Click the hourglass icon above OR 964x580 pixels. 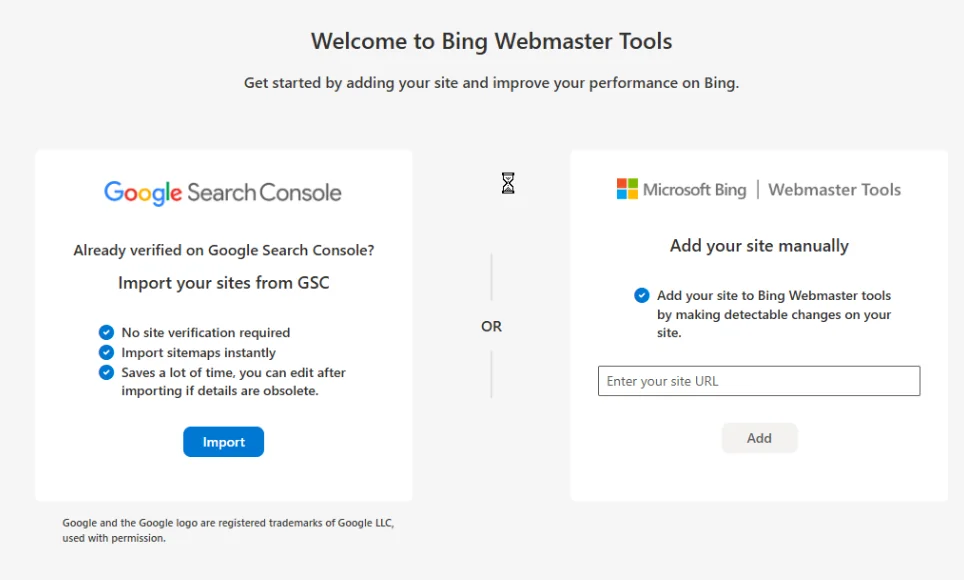point(508,183)
